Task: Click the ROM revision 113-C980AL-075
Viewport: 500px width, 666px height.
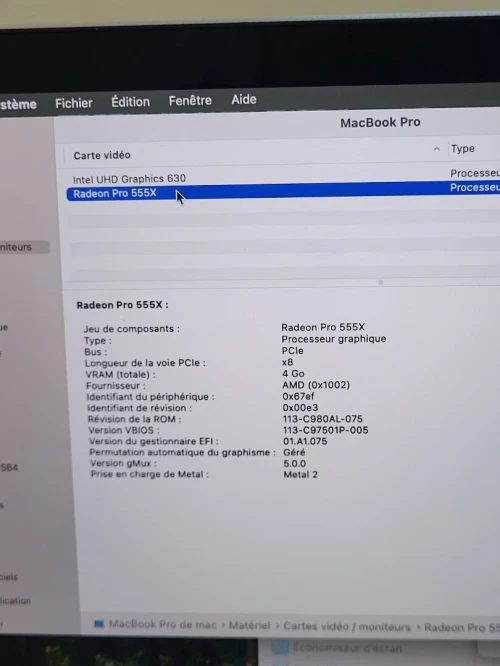Action: tap(322, 419)
